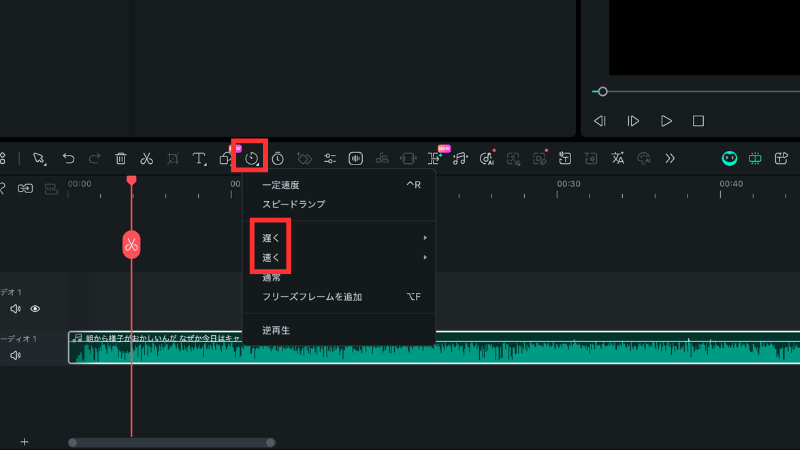The height and width of the screenshot is (450, 800).
Task: Click the grayed track layout icon
Action: pyautogui.click(x=51, y=189)
